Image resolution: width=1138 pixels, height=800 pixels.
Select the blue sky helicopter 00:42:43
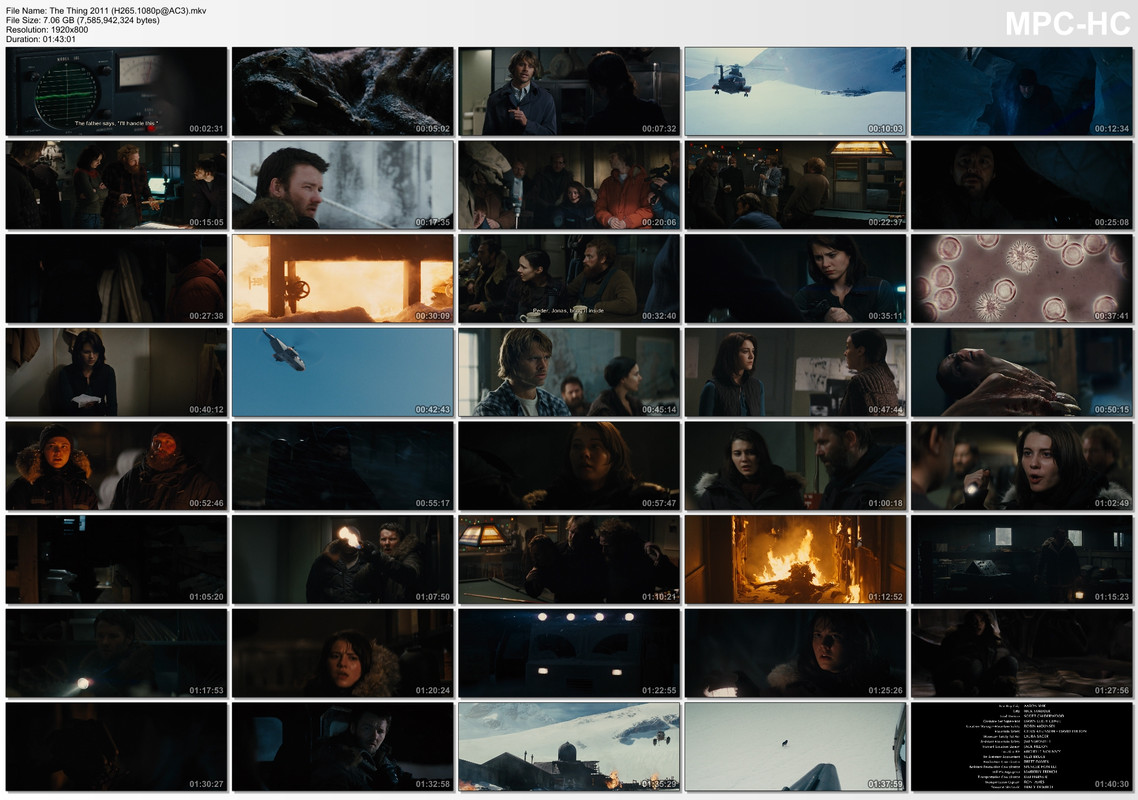click(343, 372)
